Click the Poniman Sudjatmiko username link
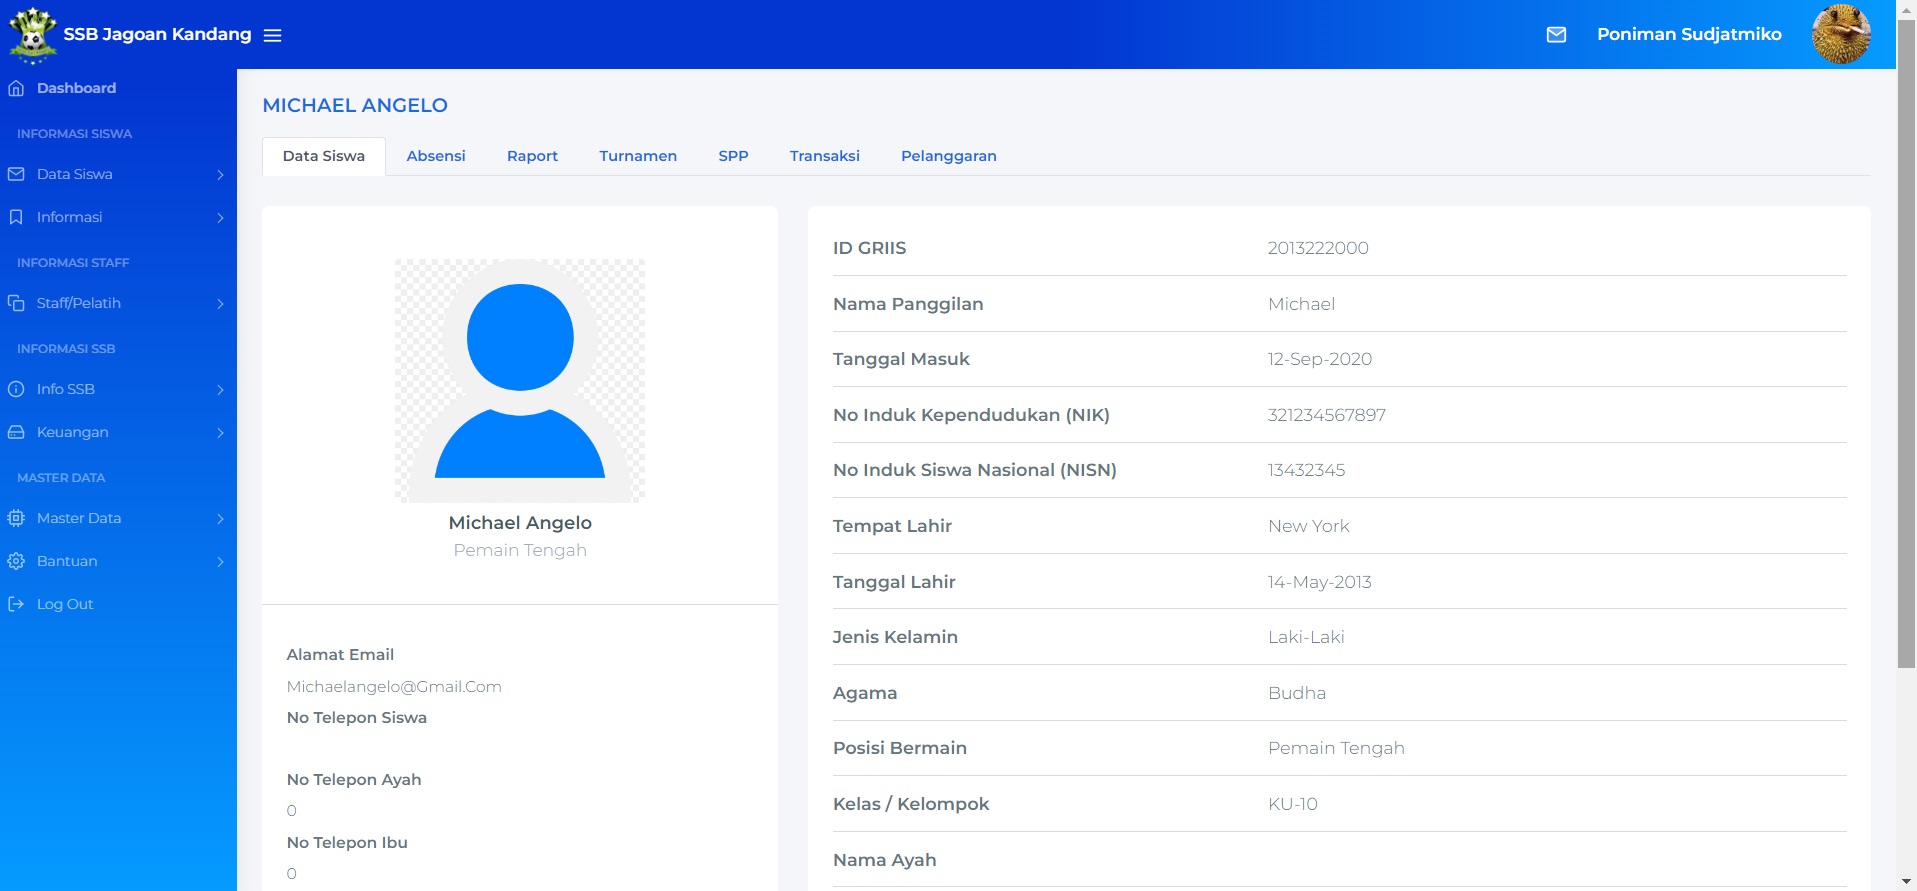1917x891 pixels. tap(1689, 34)
